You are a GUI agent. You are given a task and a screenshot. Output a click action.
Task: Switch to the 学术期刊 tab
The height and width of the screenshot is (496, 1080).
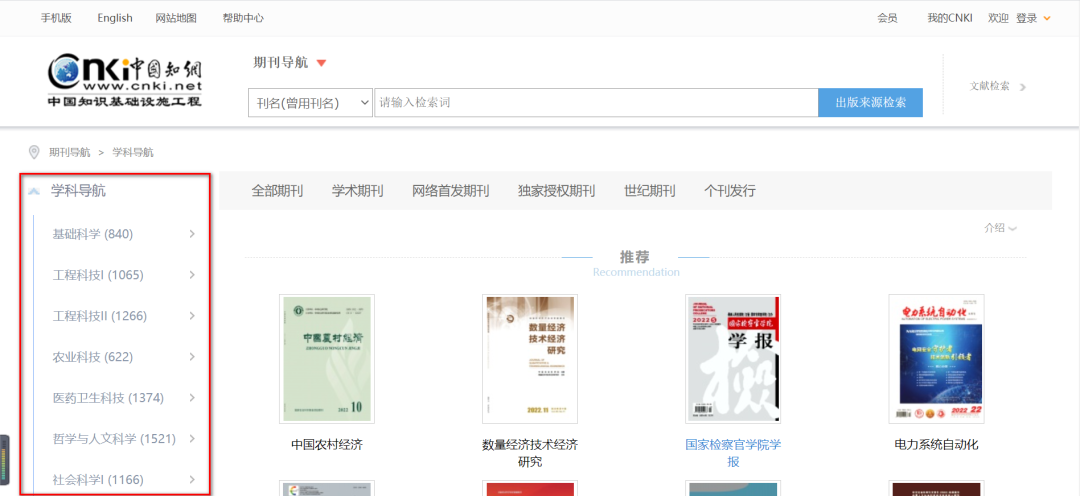click(357, 191)
